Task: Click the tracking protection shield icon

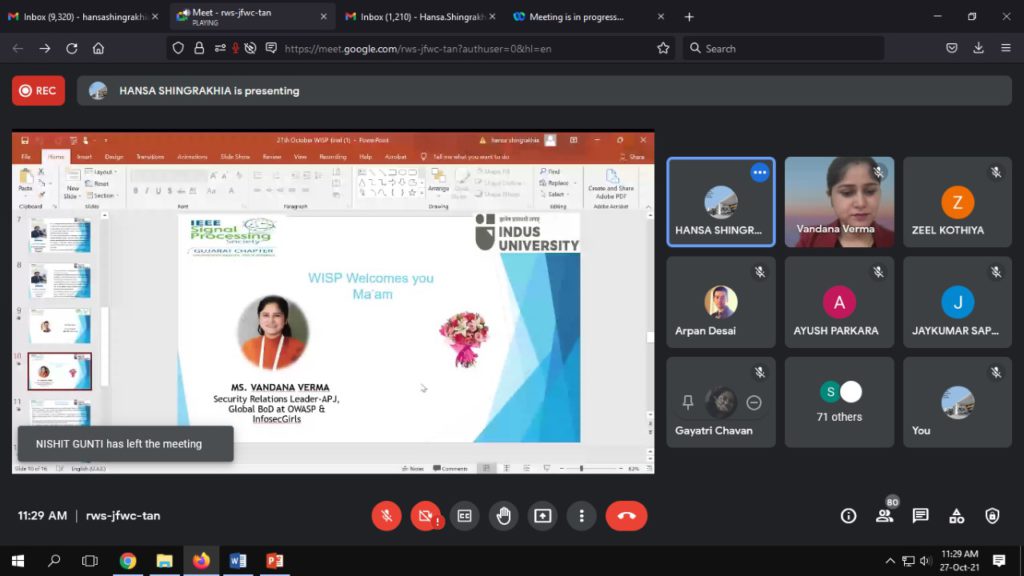Action: [178, 48]
